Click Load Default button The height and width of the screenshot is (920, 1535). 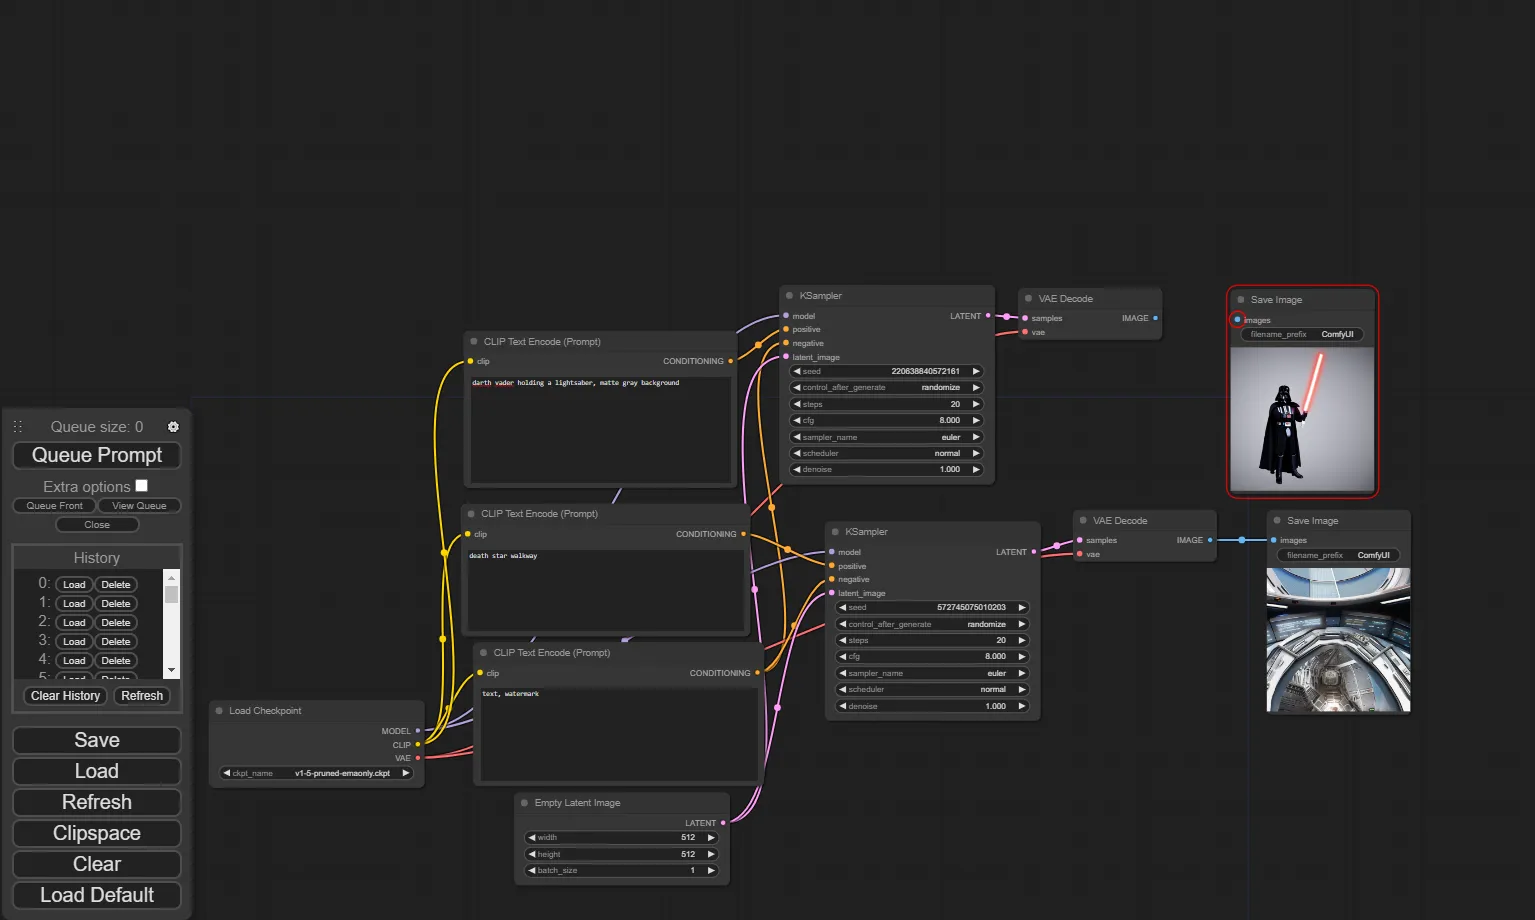97,895
